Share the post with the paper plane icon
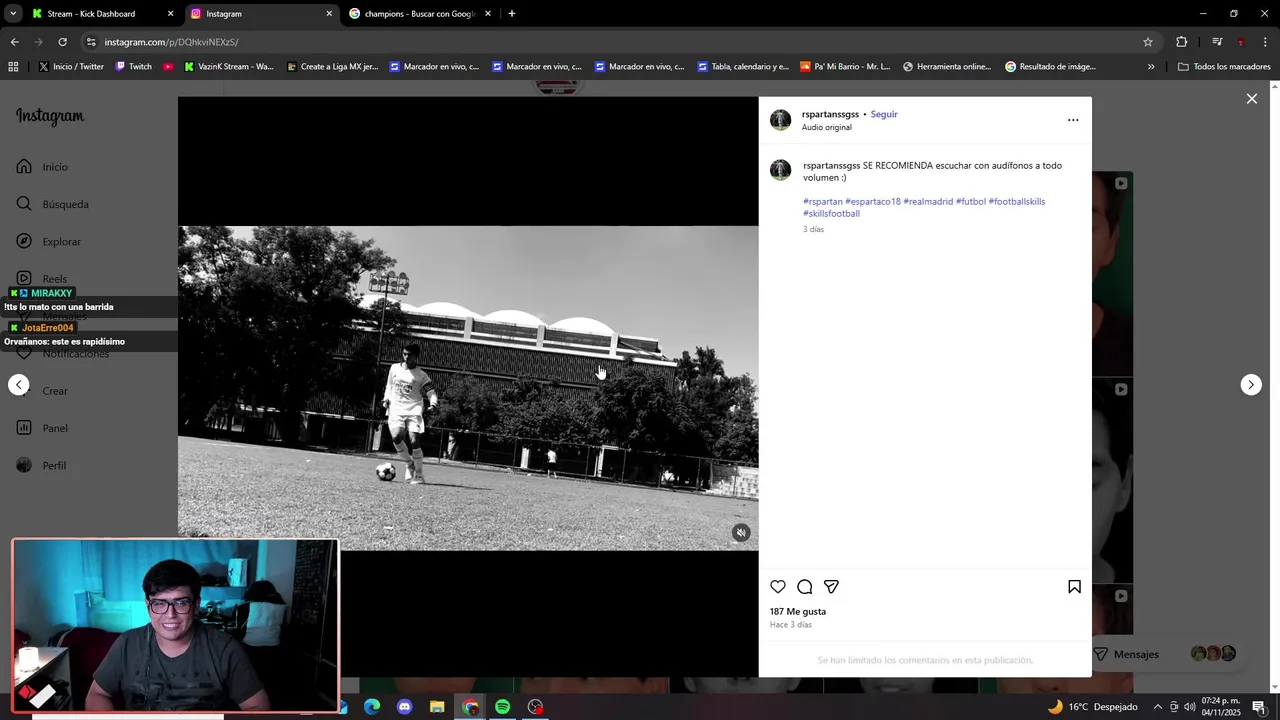Image resolution: width=1280 pixels, height=720 pixels. 831,587
